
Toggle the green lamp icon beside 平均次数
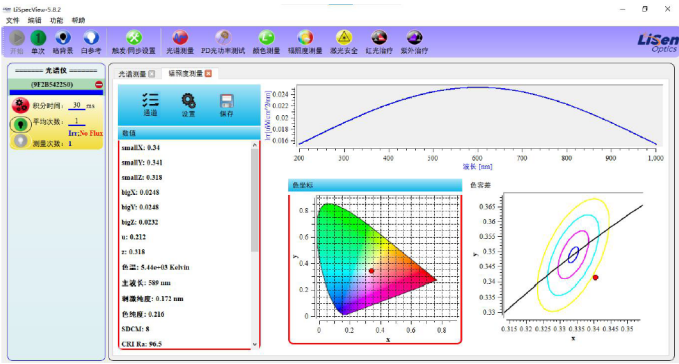coord(20,124)
